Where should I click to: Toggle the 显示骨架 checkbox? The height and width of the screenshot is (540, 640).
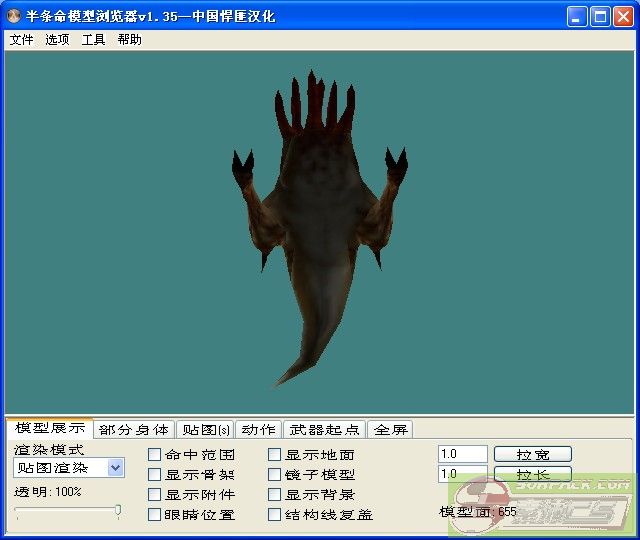(155, 475)
